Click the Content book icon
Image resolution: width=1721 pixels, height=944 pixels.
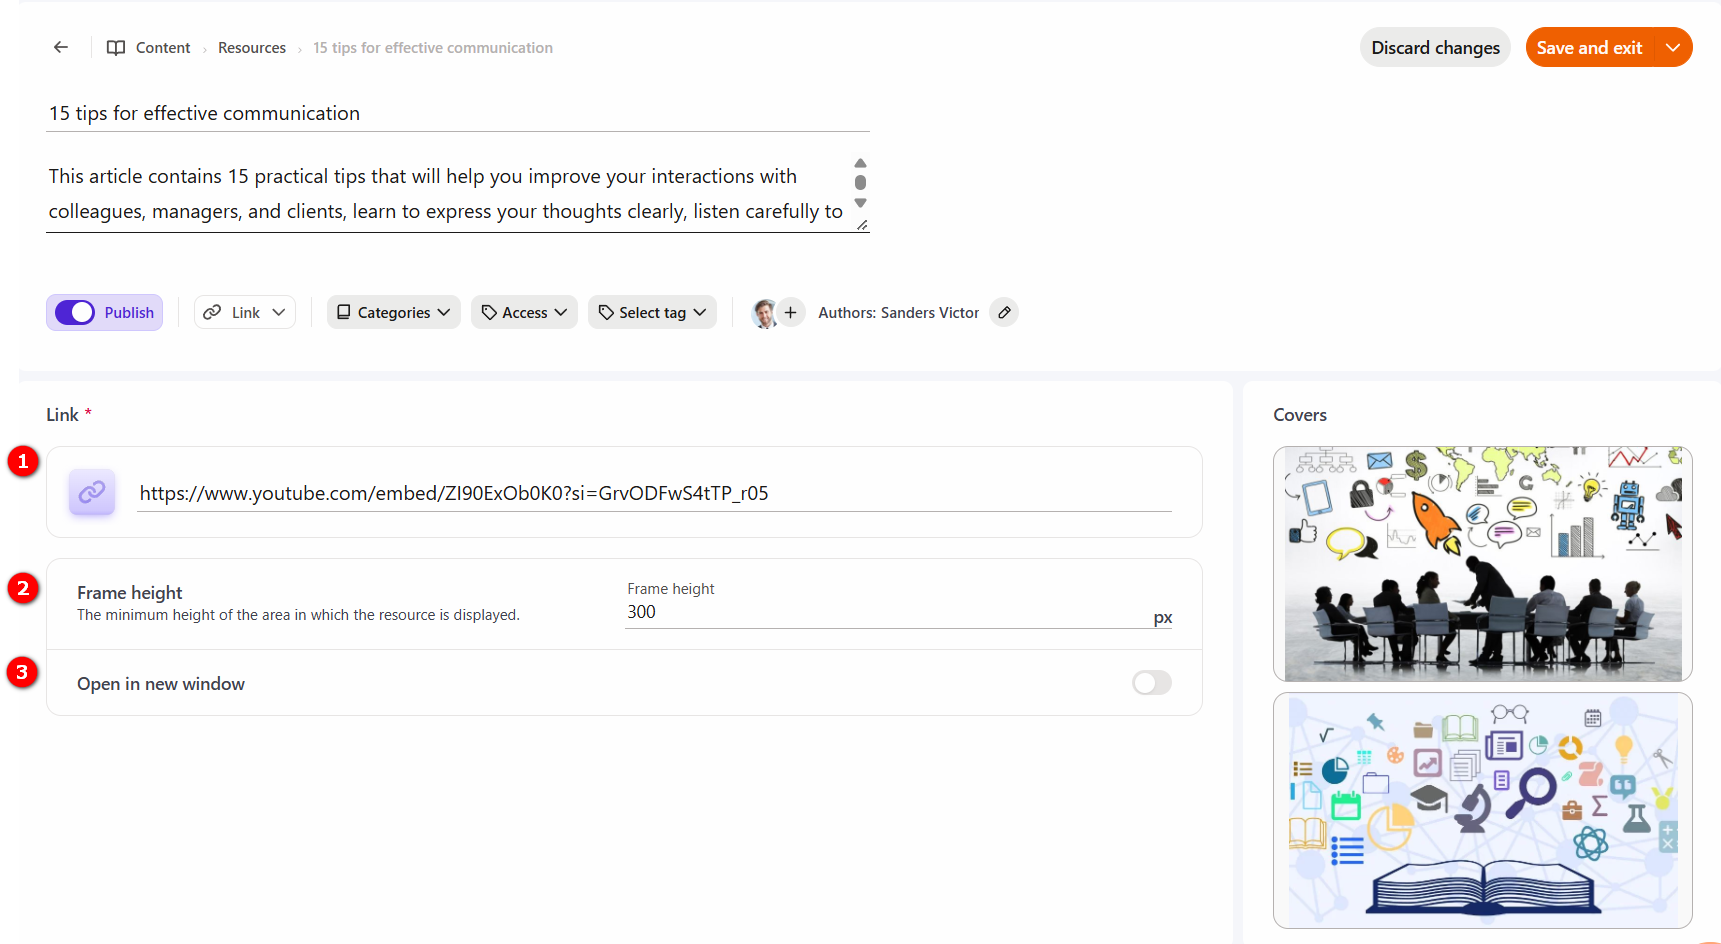point(116,48)
